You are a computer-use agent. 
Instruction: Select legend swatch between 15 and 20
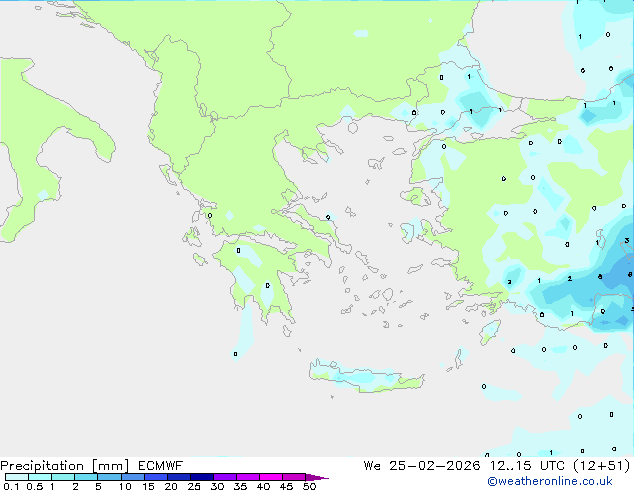[156, 477]
